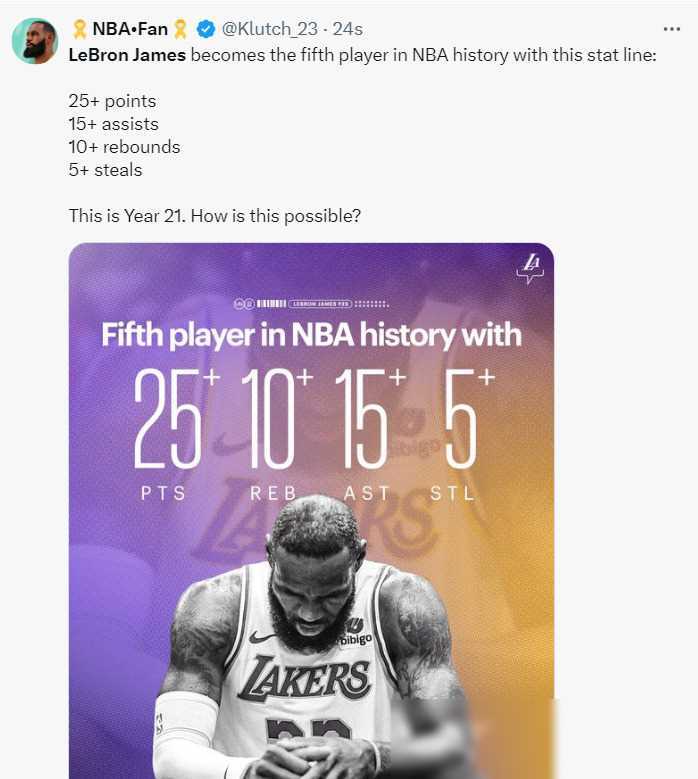Click the Lakers jersey wordmark in photo
The width and height of the screenshot is (698, 779).
point(304,677)
